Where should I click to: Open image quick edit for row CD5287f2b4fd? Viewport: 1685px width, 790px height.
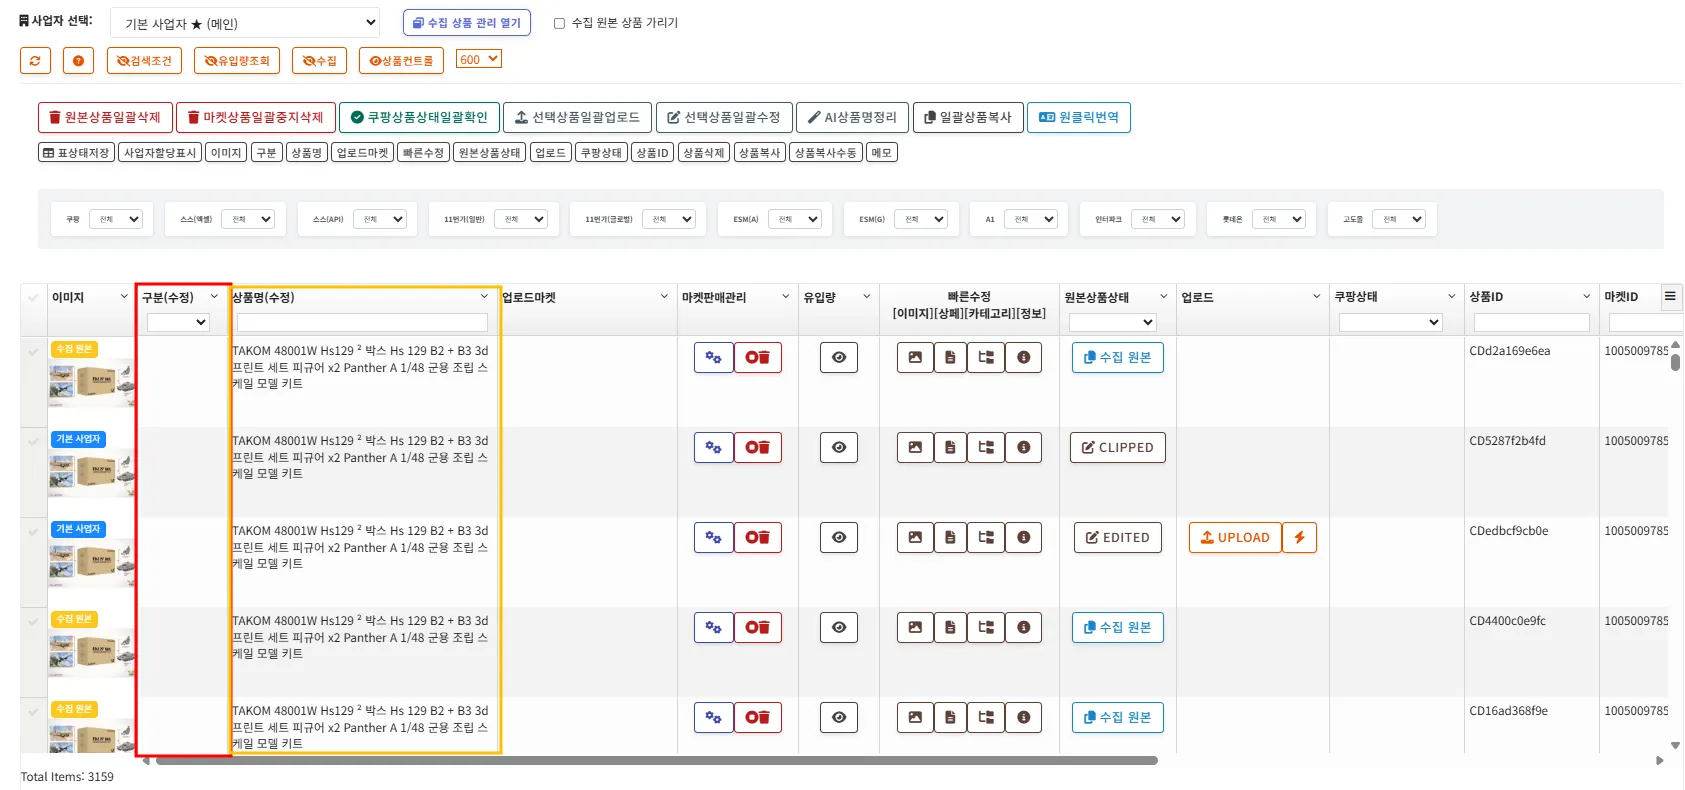coord(915,447)
